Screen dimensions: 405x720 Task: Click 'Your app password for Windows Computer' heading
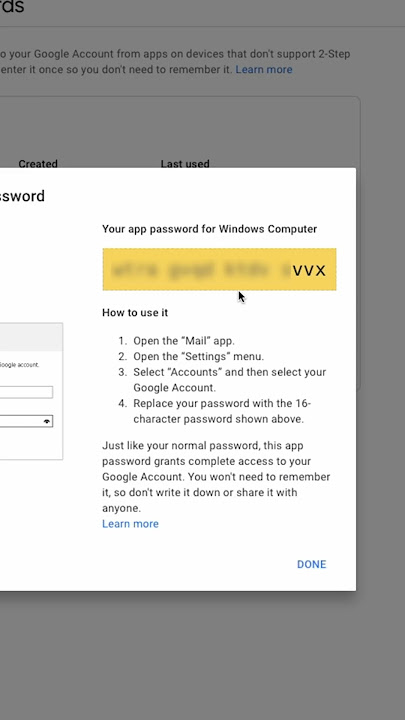209,229
